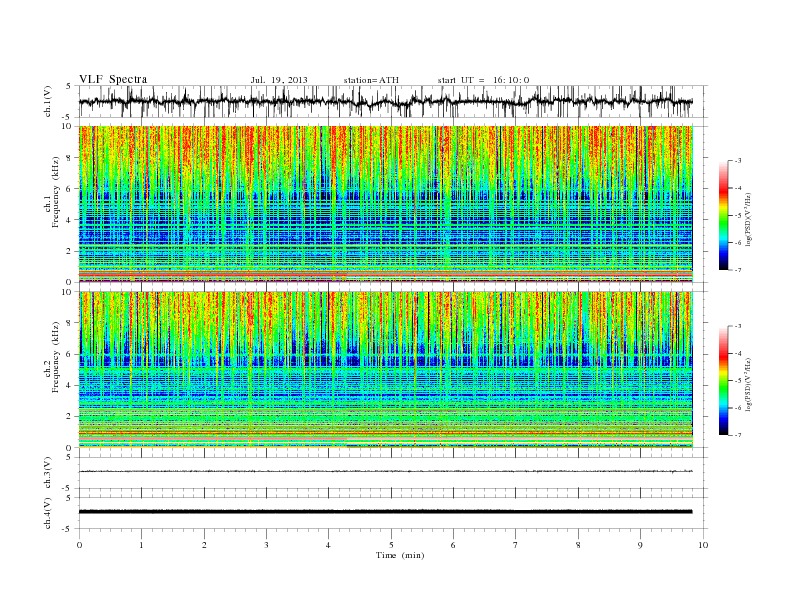Viewport: 792px width, 612px height.
Task: Click the "Time (min)" axis label
Action: (400, 555)
